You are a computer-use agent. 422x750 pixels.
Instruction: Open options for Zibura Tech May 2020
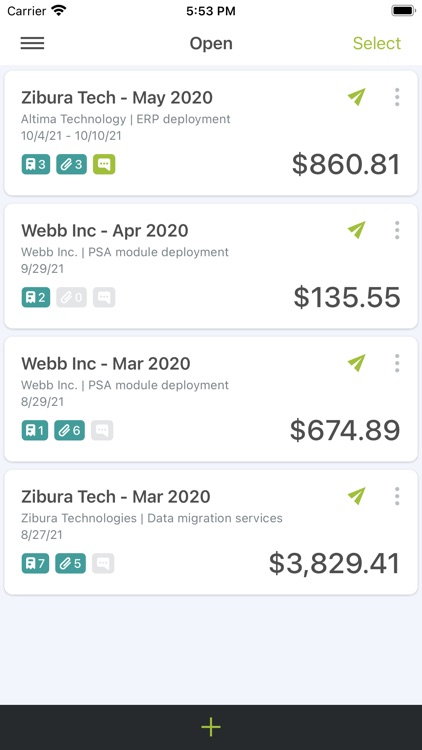397,97
